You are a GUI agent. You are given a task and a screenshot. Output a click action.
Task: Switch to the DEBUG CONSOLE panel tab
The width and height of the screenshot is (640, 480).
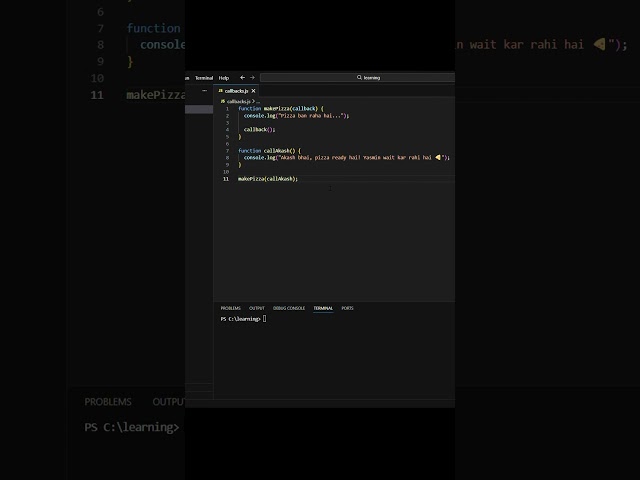289,308
